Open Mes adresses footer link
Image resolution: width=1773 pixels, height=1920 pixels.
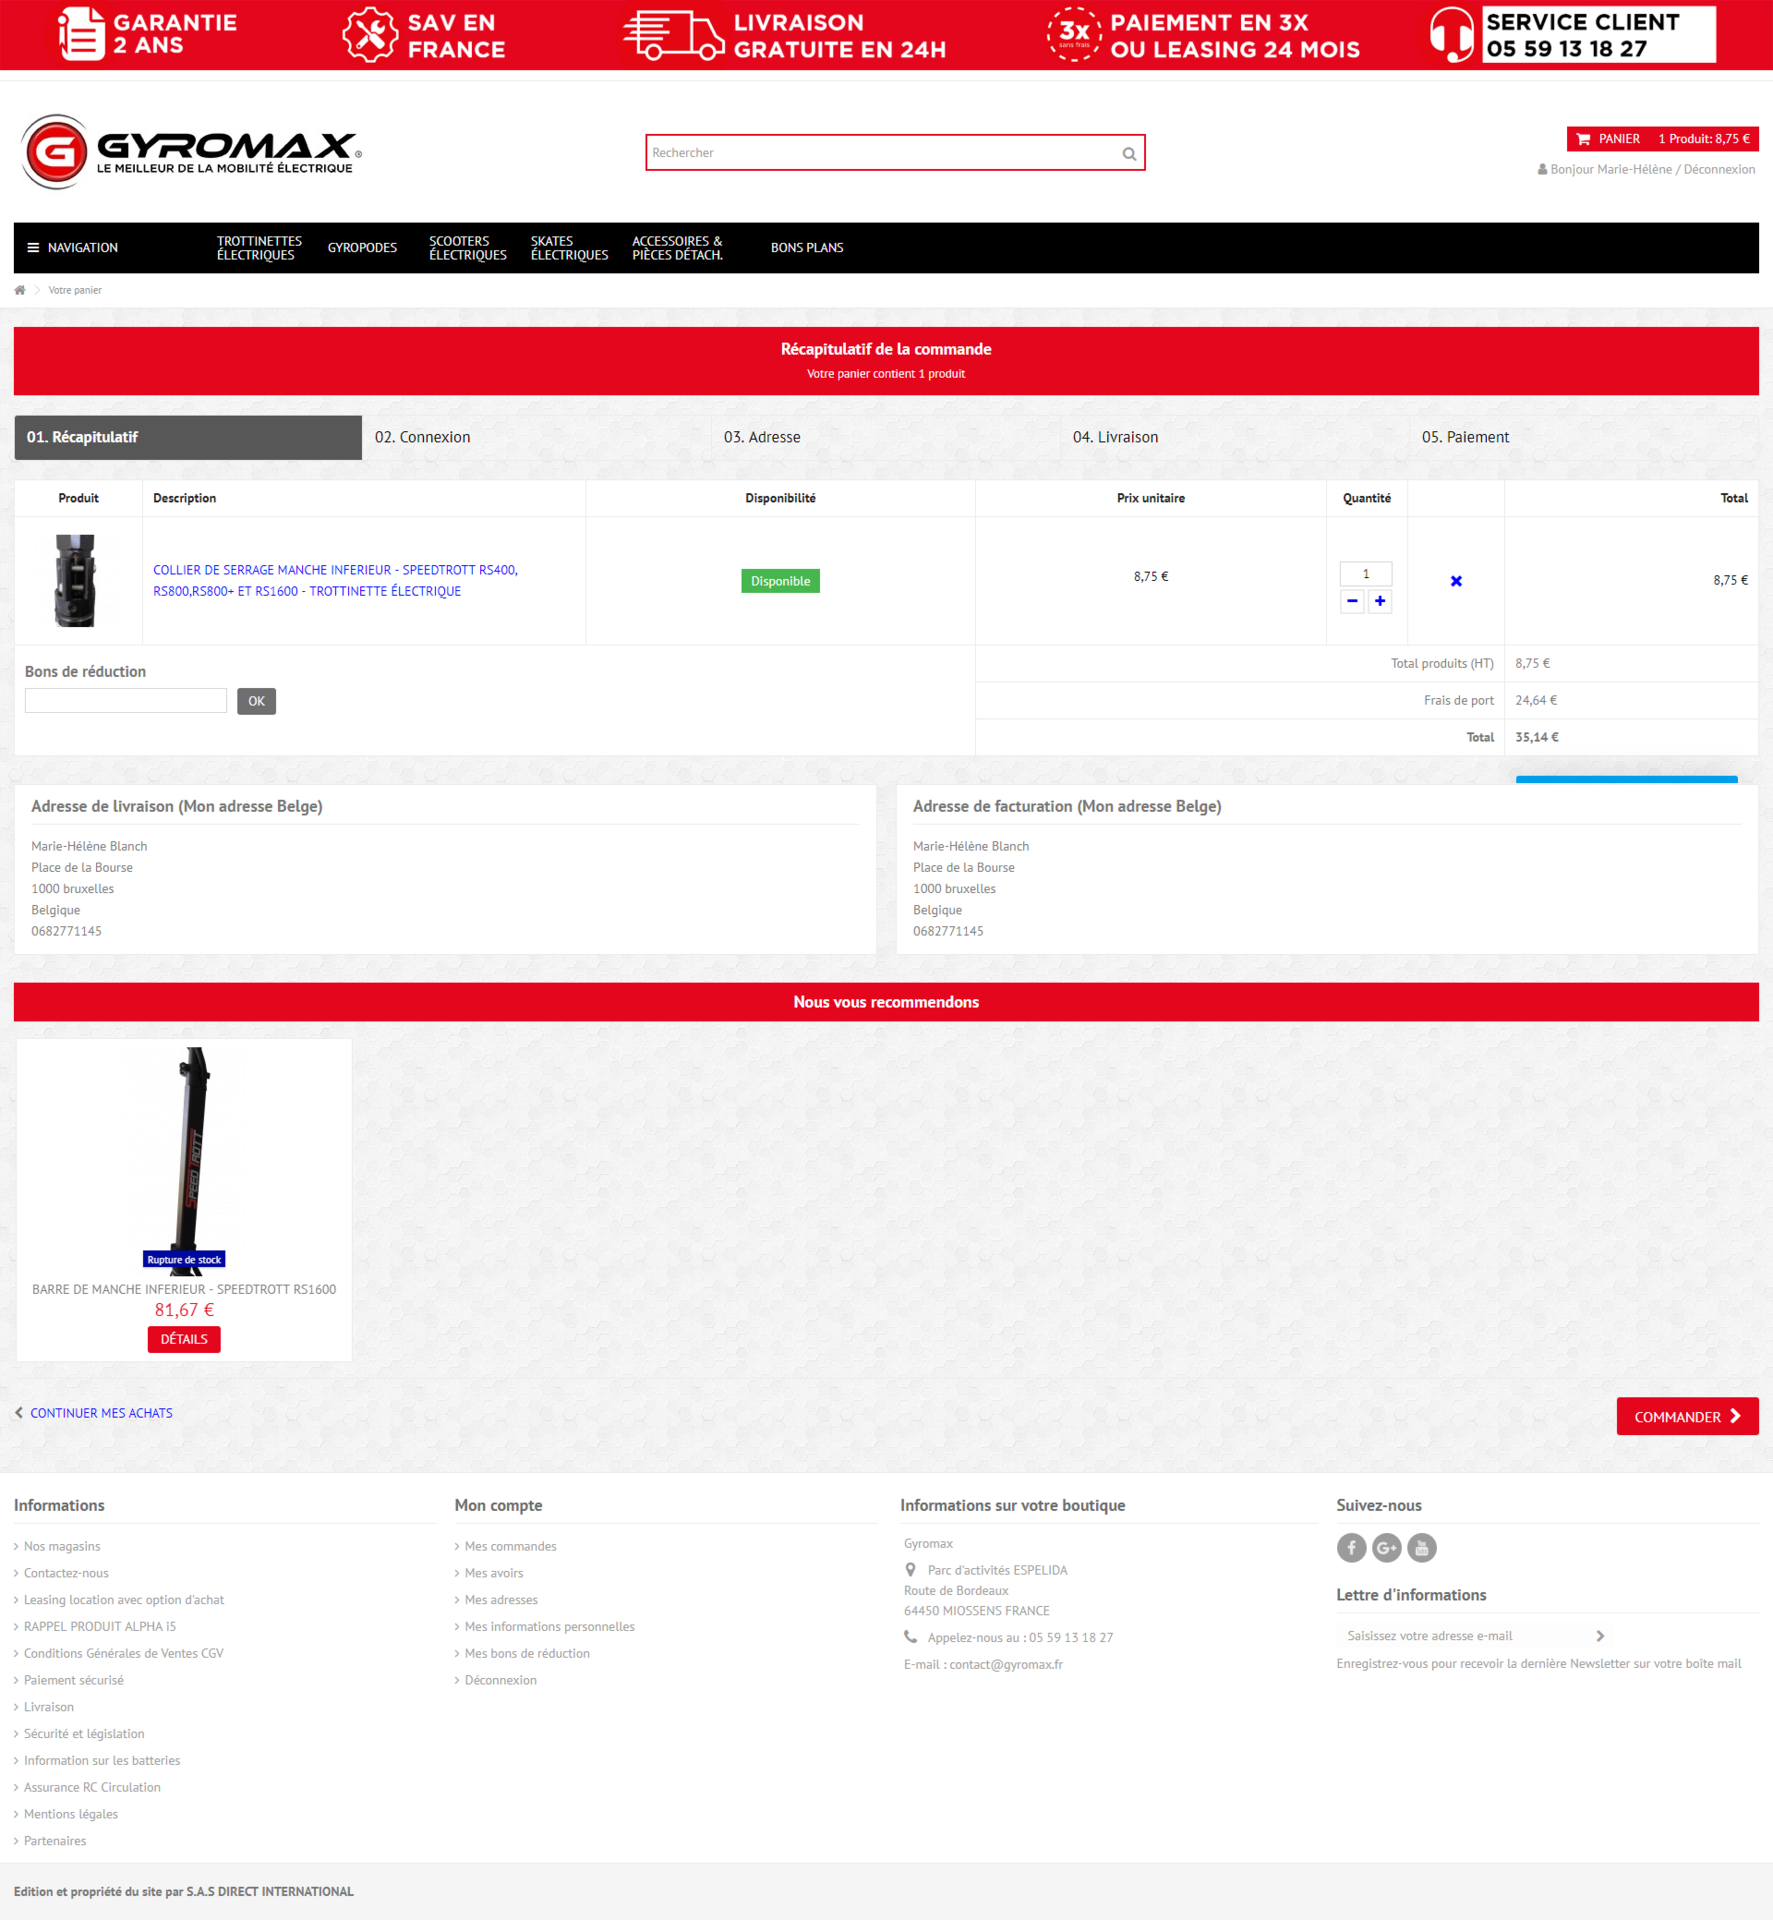click(501, 1600)
